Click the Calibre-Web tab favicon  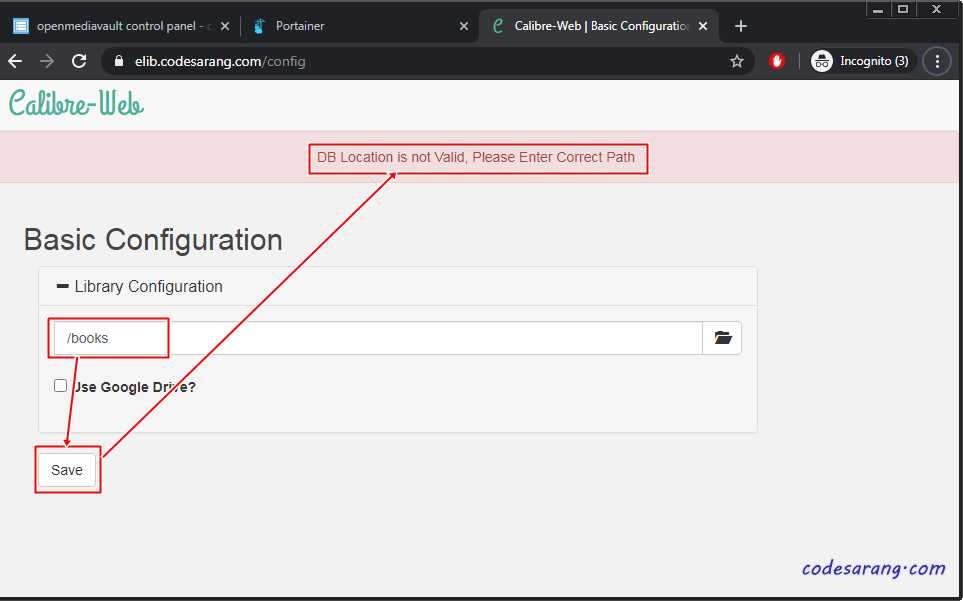[x=498, y=26]
